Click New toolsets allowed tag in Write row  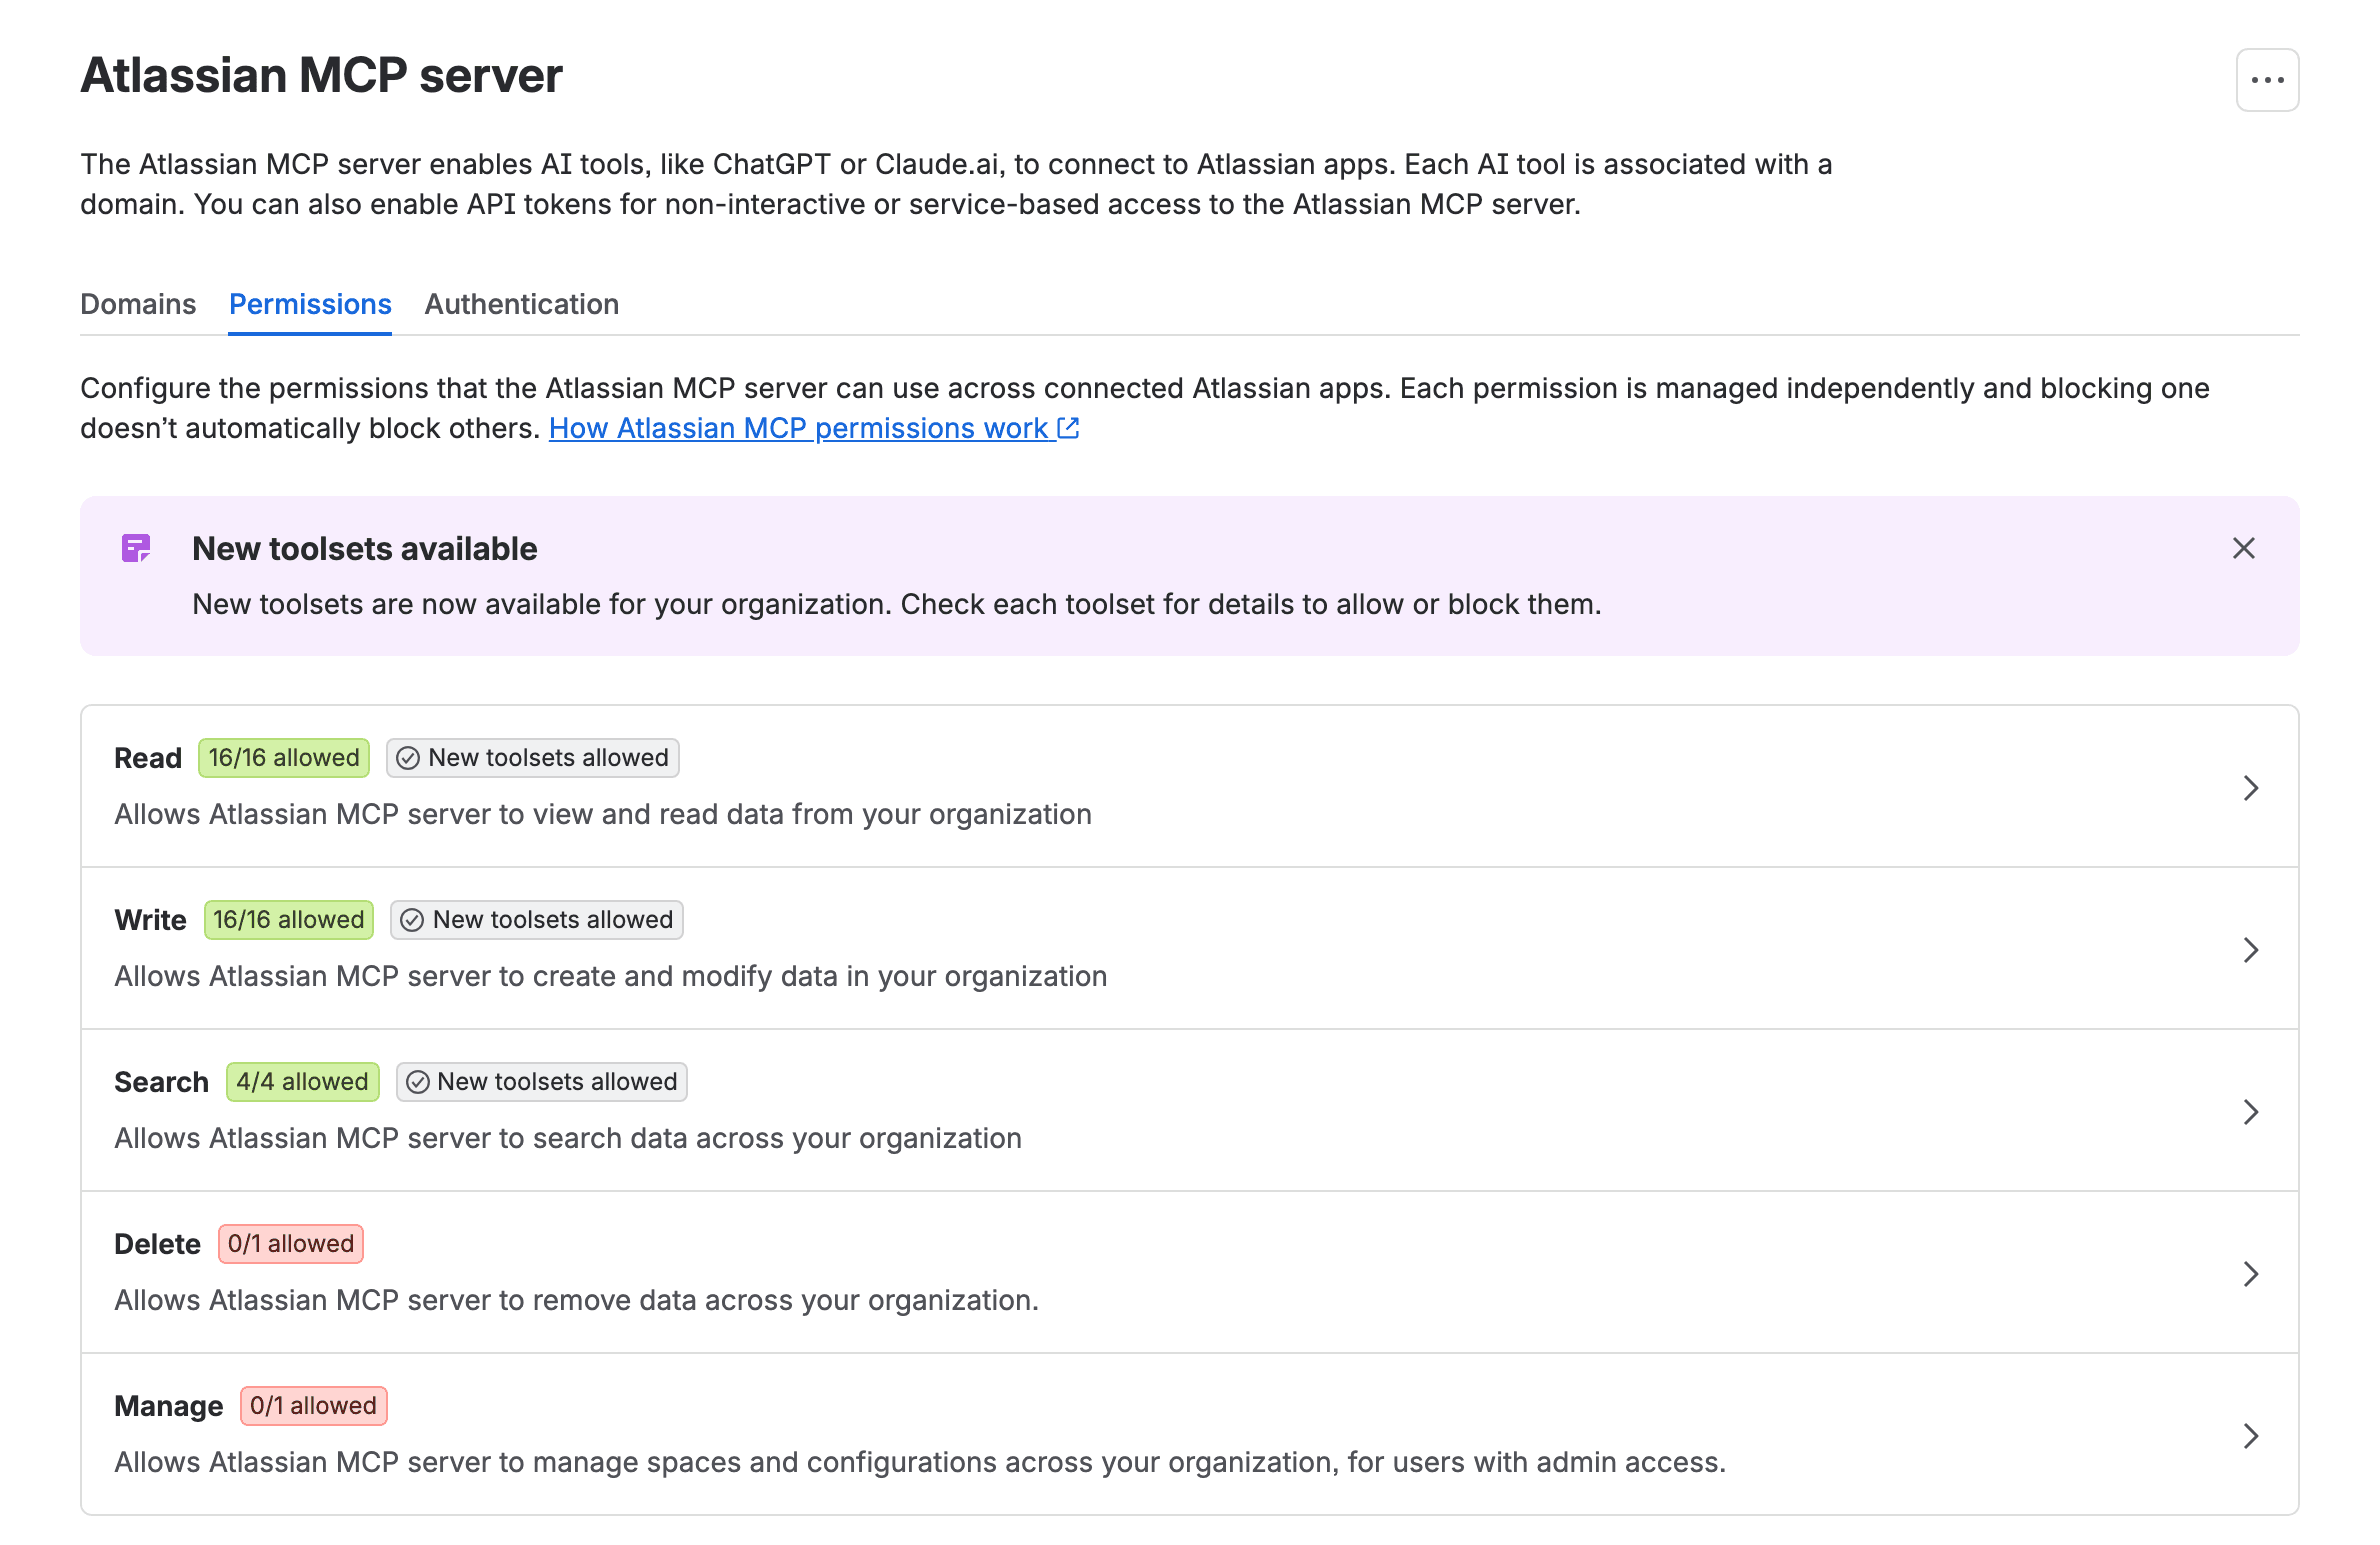537,920
